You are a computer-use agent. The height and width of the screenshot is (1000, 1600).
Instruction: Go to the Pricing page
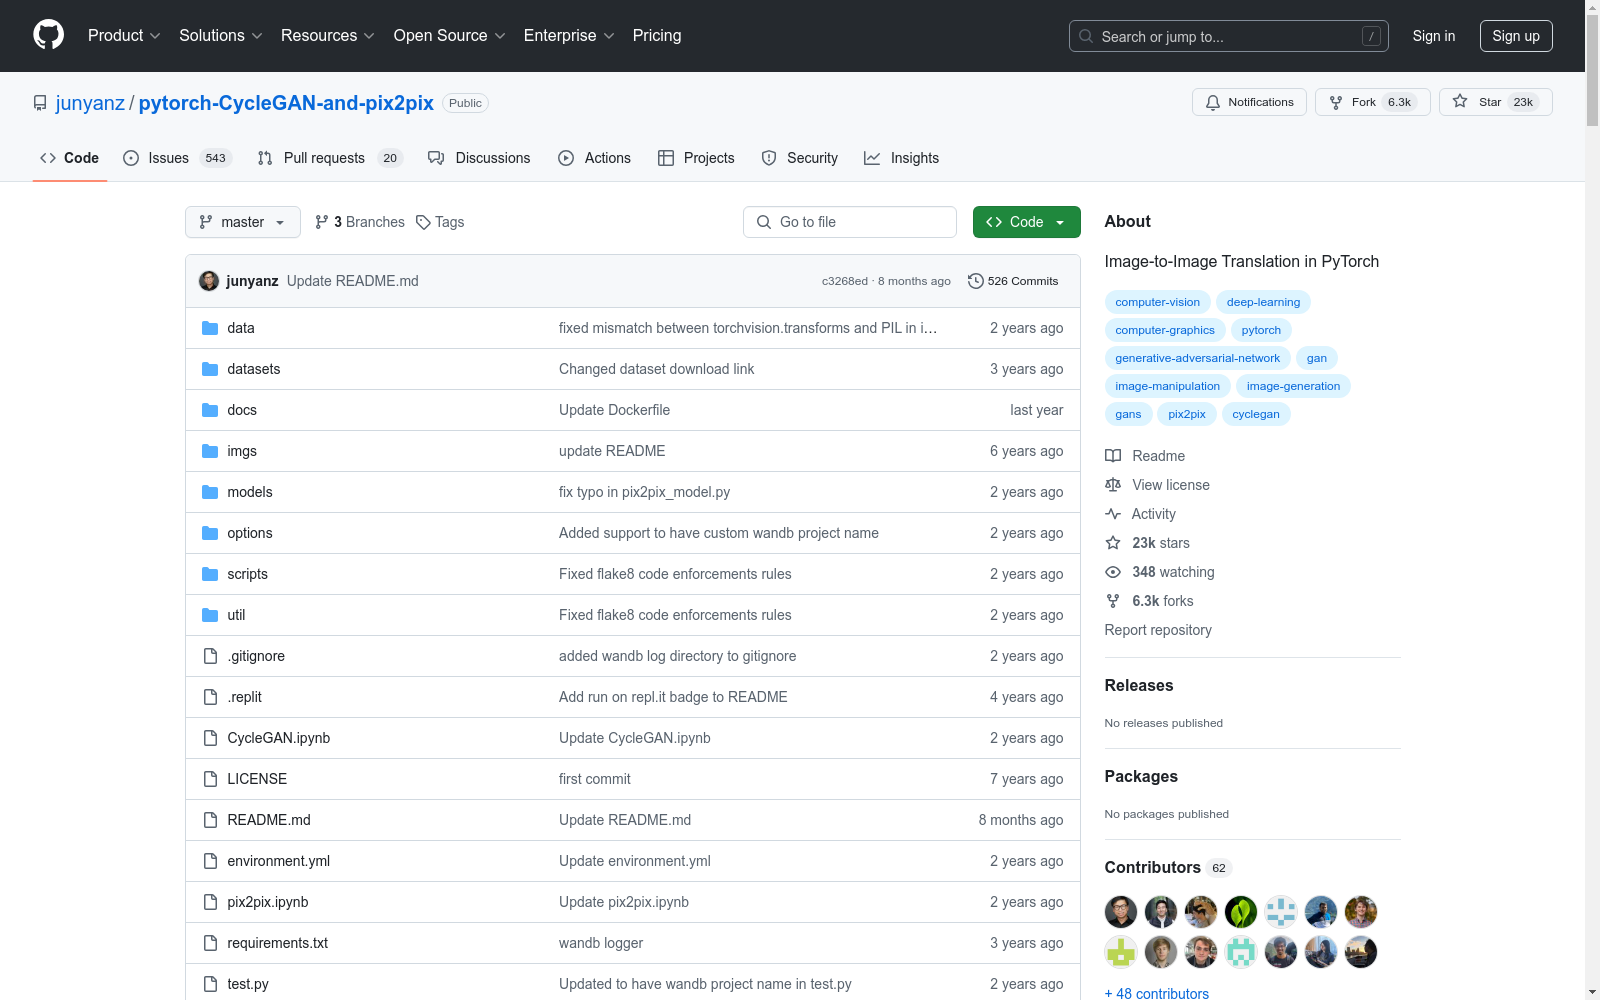[657, 35]
